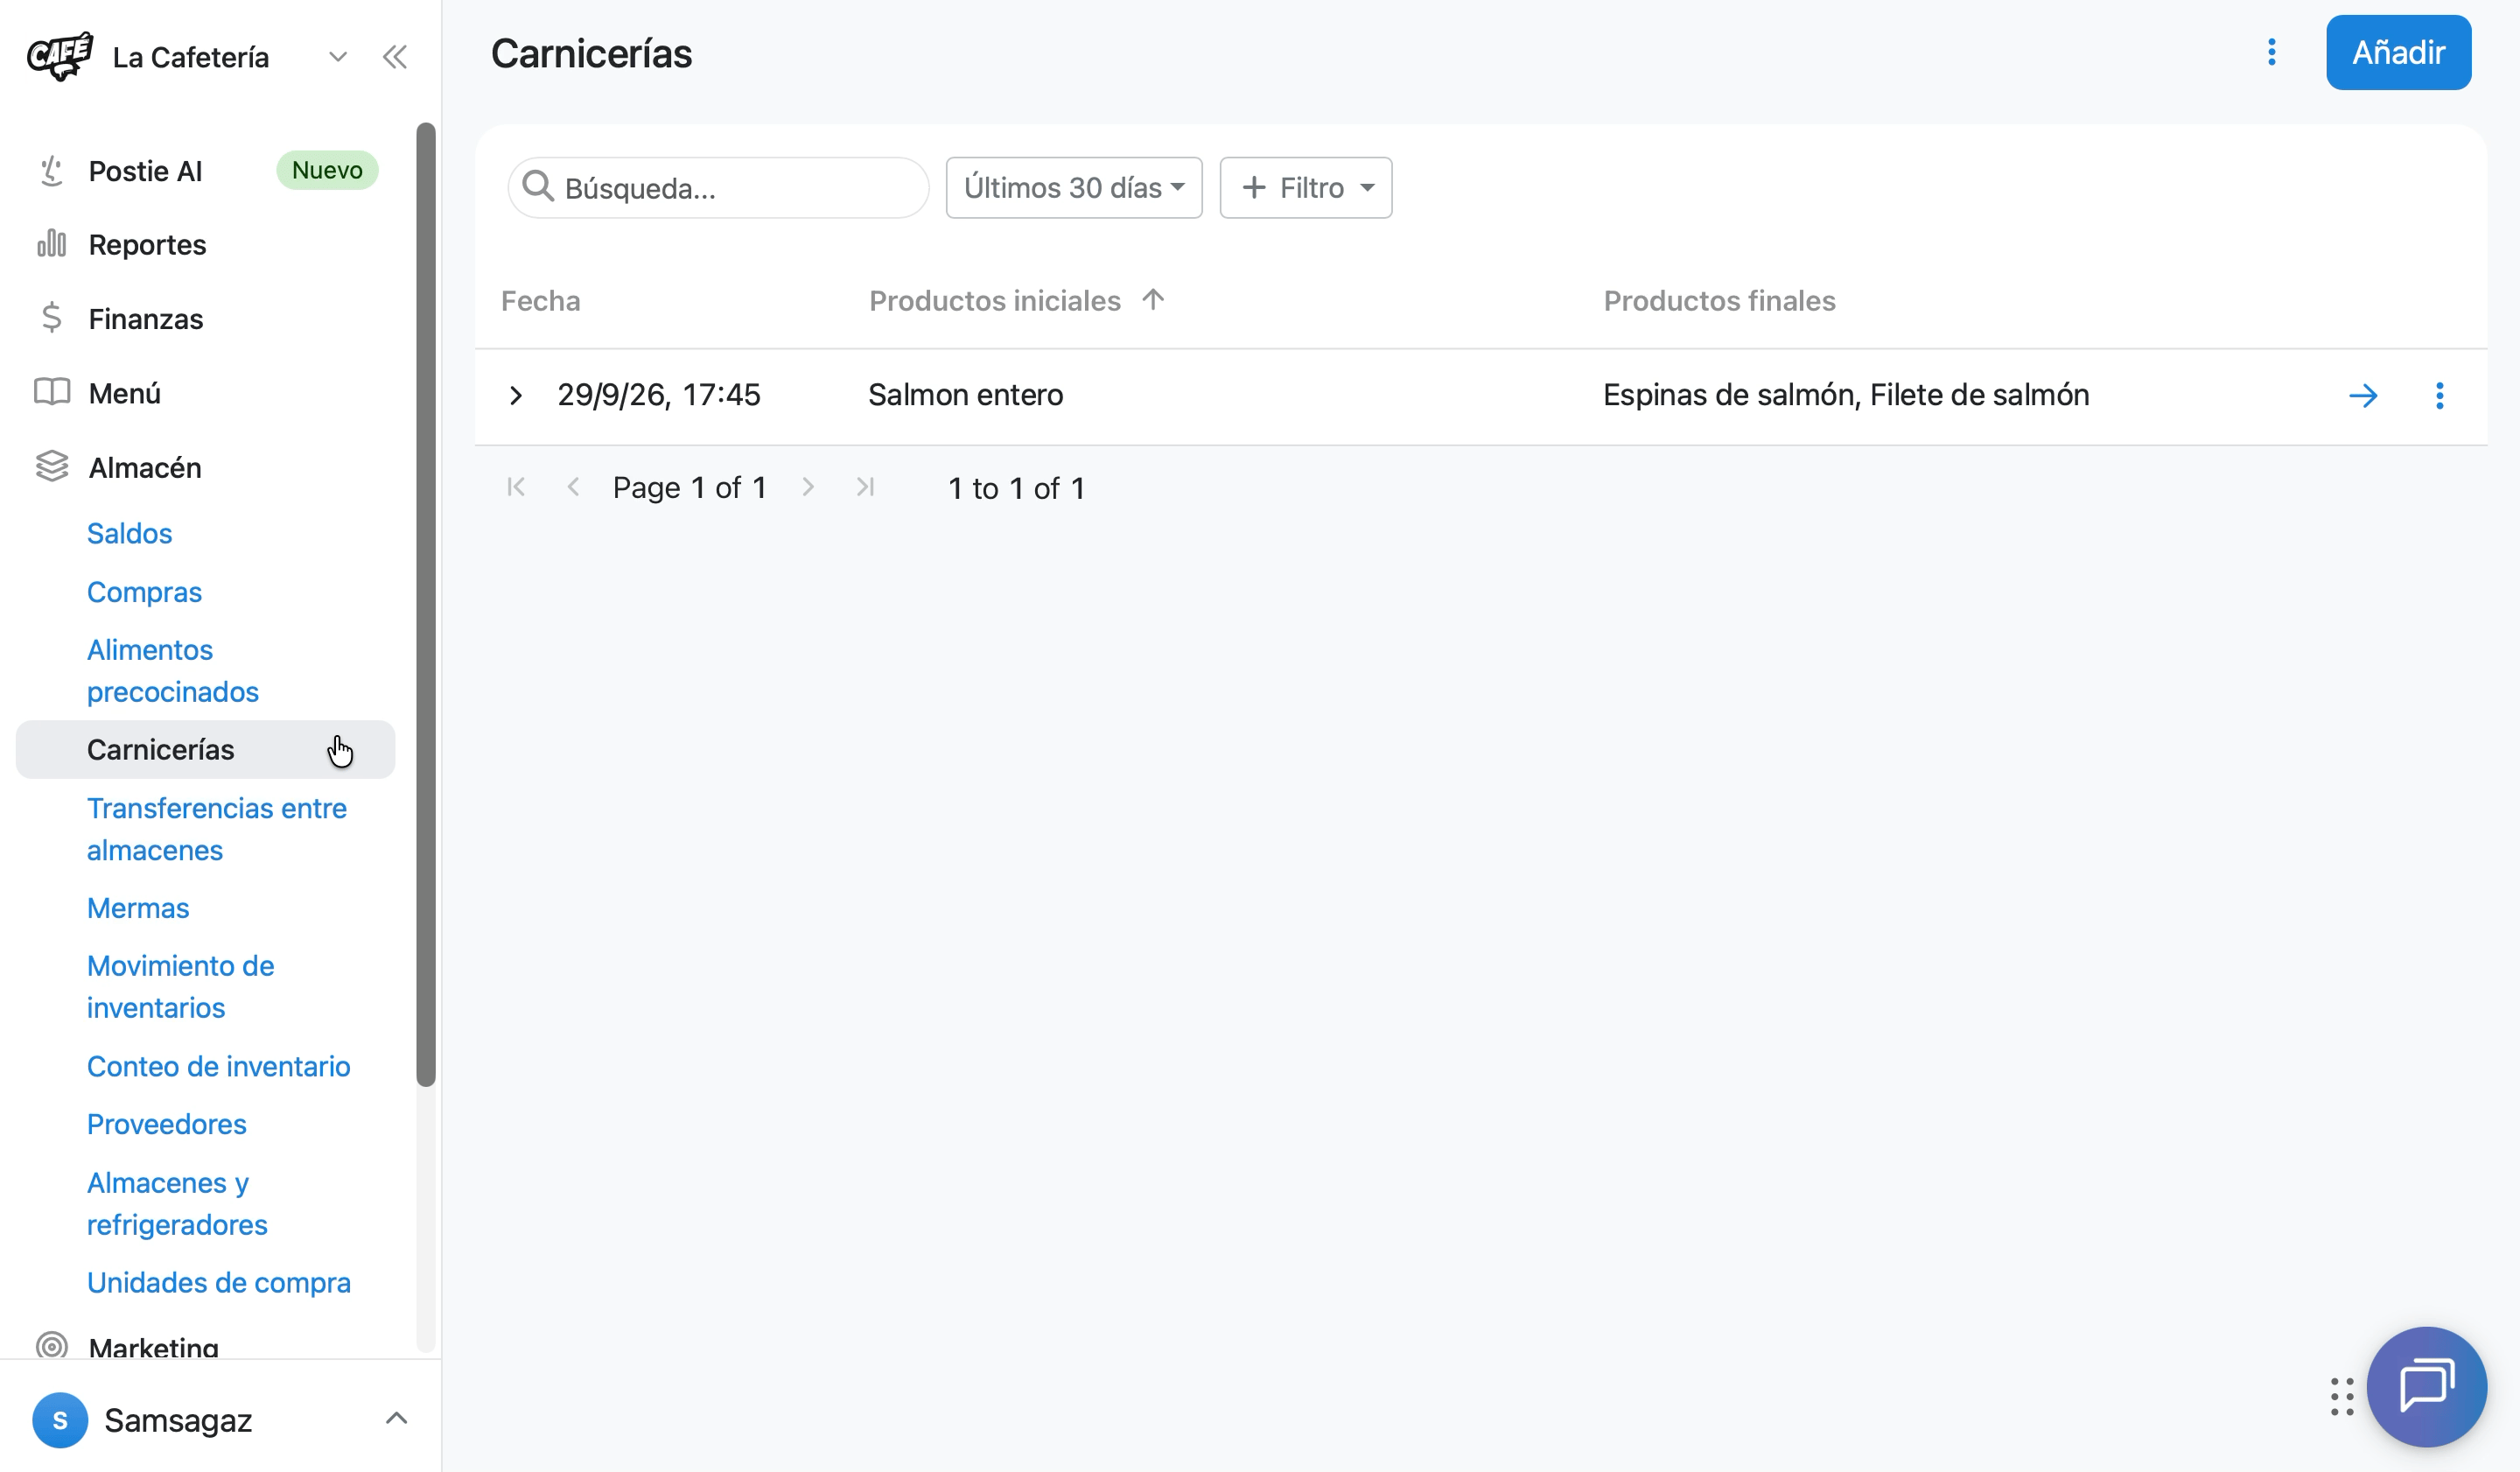Open the La Cafetería account dropdown
This screenshot has width=2520, height=1472.
338,57
